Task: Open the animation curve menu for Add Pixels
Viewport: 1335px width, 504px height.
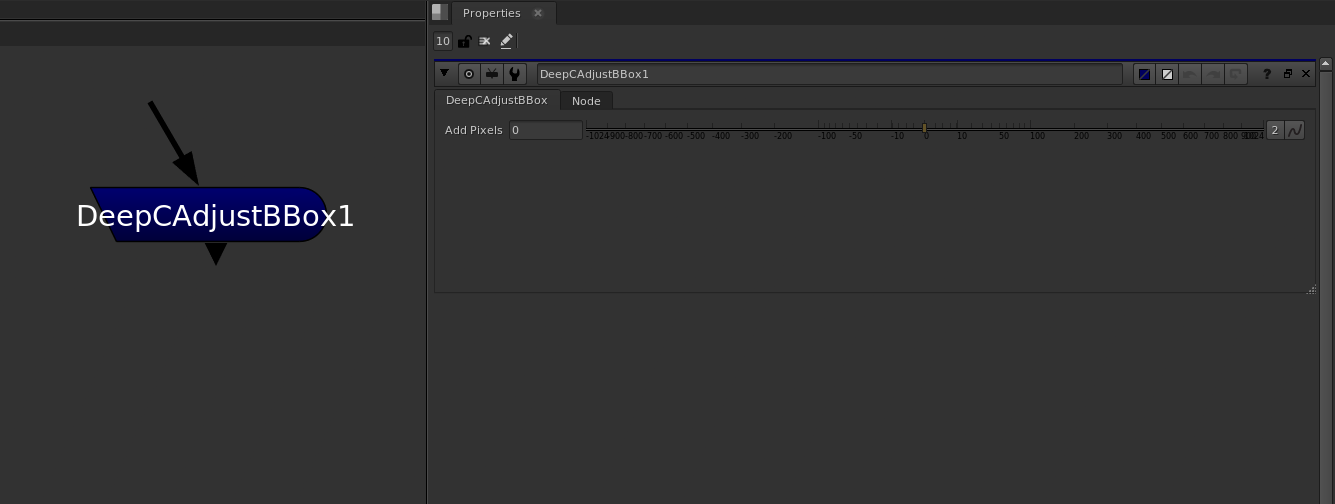Action: click(1295, 130)
